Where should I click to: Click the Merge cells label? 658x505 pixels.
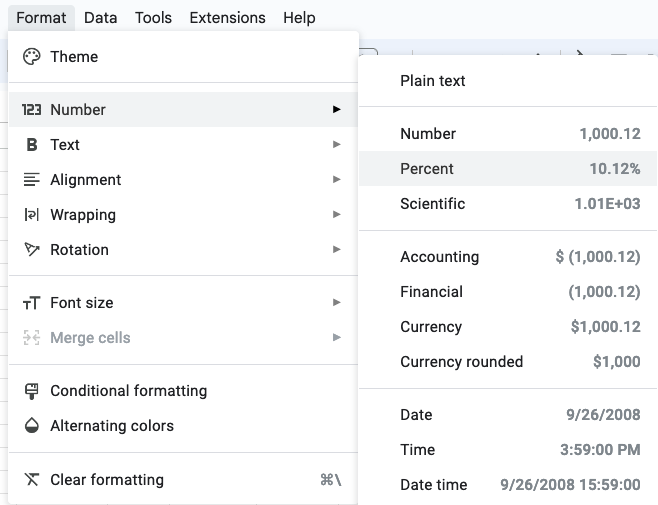[91, 338]
